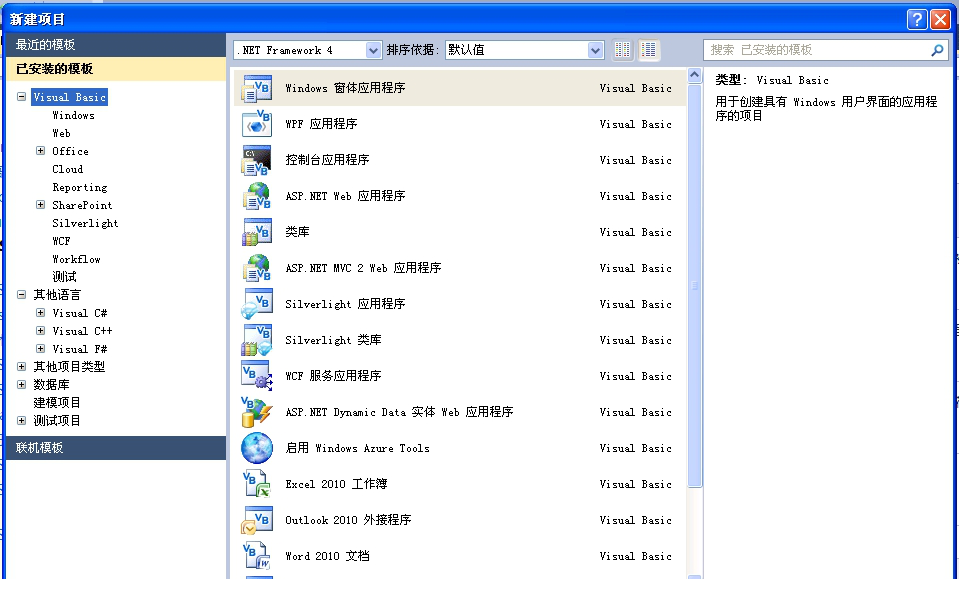Select the Cloud category
Viewport: 959px width, 602px height.
[x=67, y=169]
